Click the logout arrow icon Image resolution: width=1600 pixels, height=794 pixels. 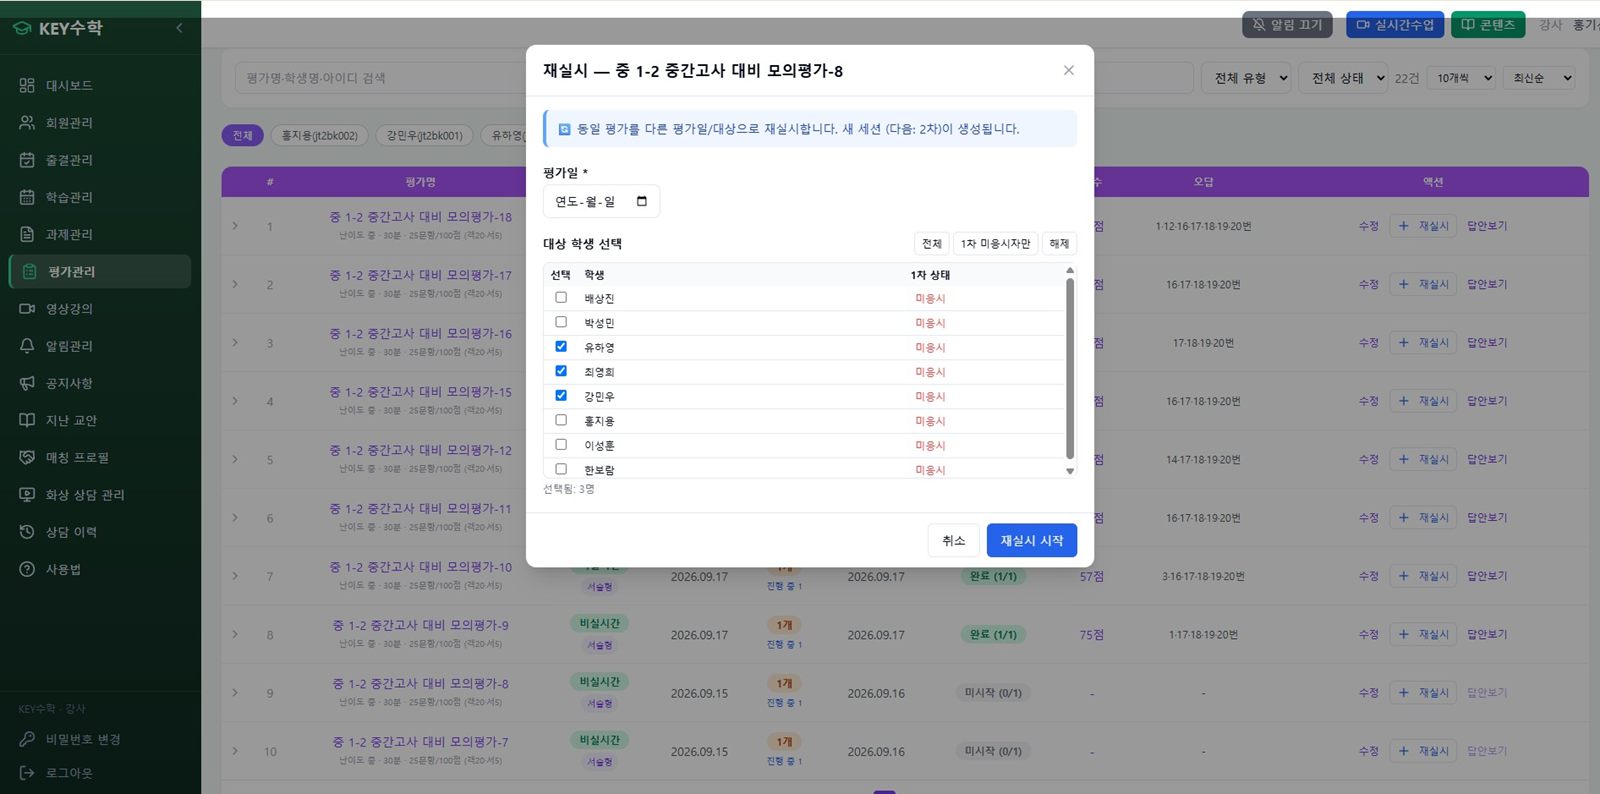tap(27, 773)
